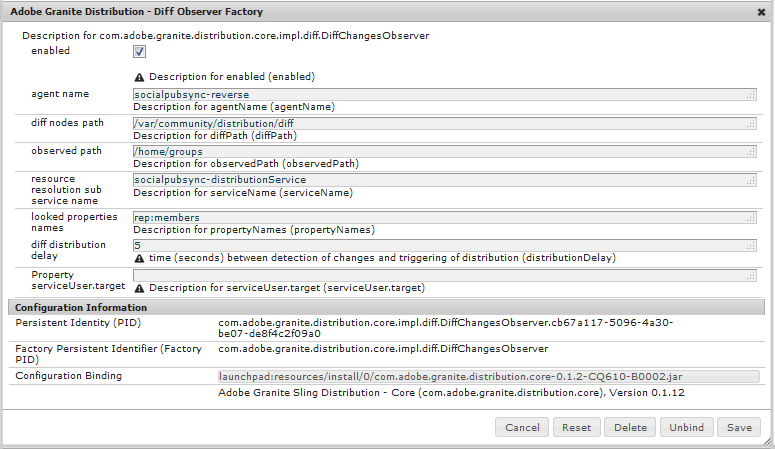775x449 pixels.
Task: Click the DiffChangesObserver description line at top
Action: click(x=226, y=36)
